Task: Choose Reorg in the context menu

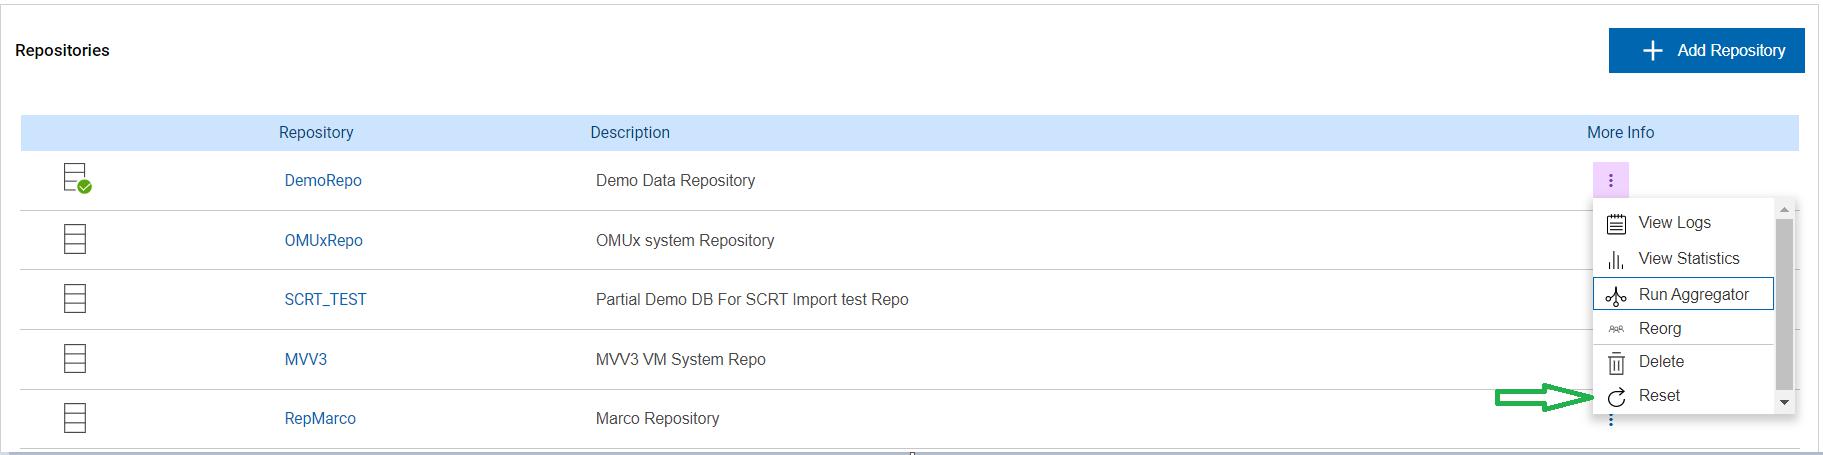Action: [1659, 328]
